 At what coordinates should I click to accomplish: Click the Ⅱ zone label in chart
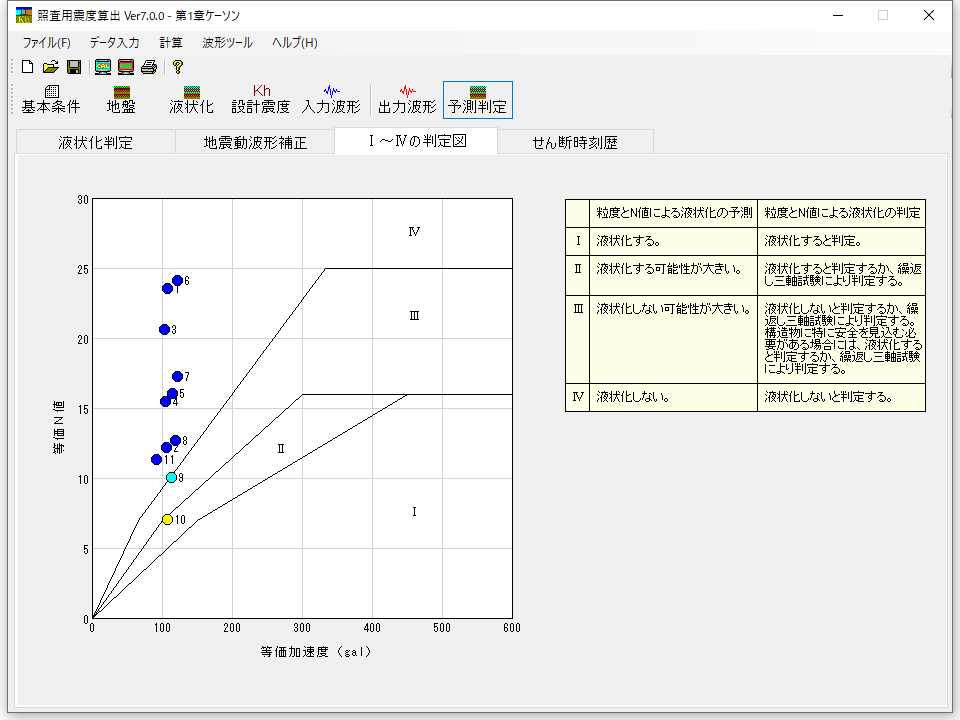(x=281, y=449)
